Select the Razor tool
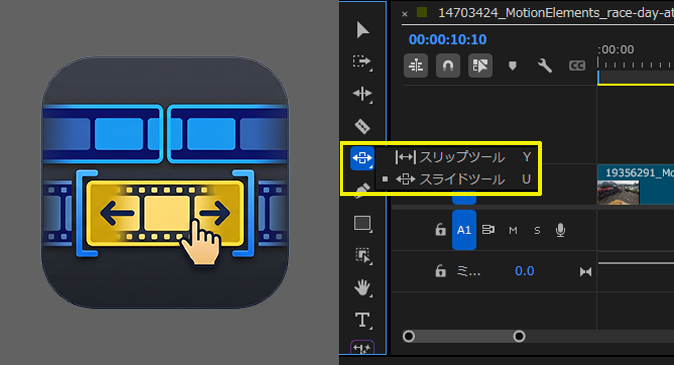 point(362,126)
